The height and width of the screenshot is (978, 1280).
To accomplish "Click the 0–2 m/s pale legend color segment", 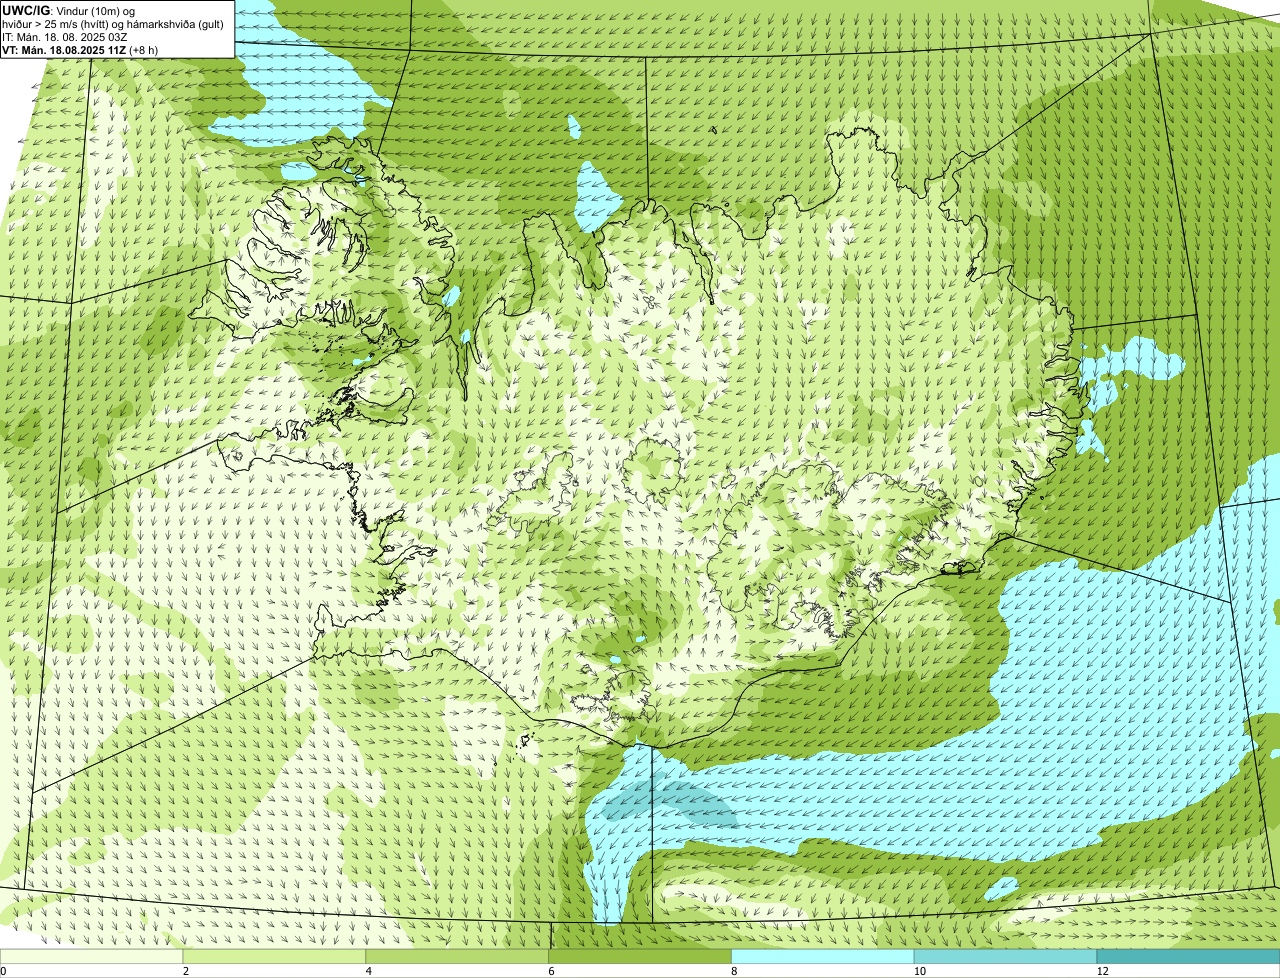I will click(92, 957).
